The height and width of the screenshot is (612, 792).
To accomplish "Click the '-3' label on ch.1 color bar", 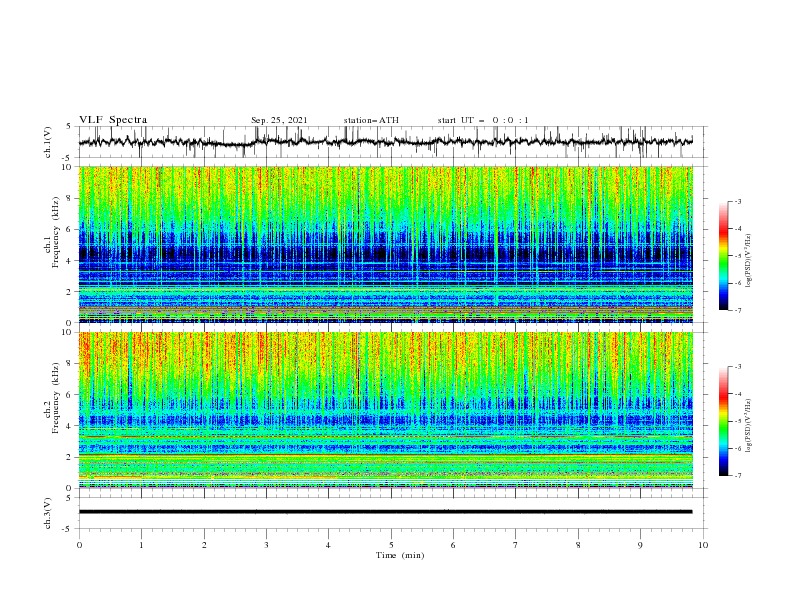I will 738,201.
